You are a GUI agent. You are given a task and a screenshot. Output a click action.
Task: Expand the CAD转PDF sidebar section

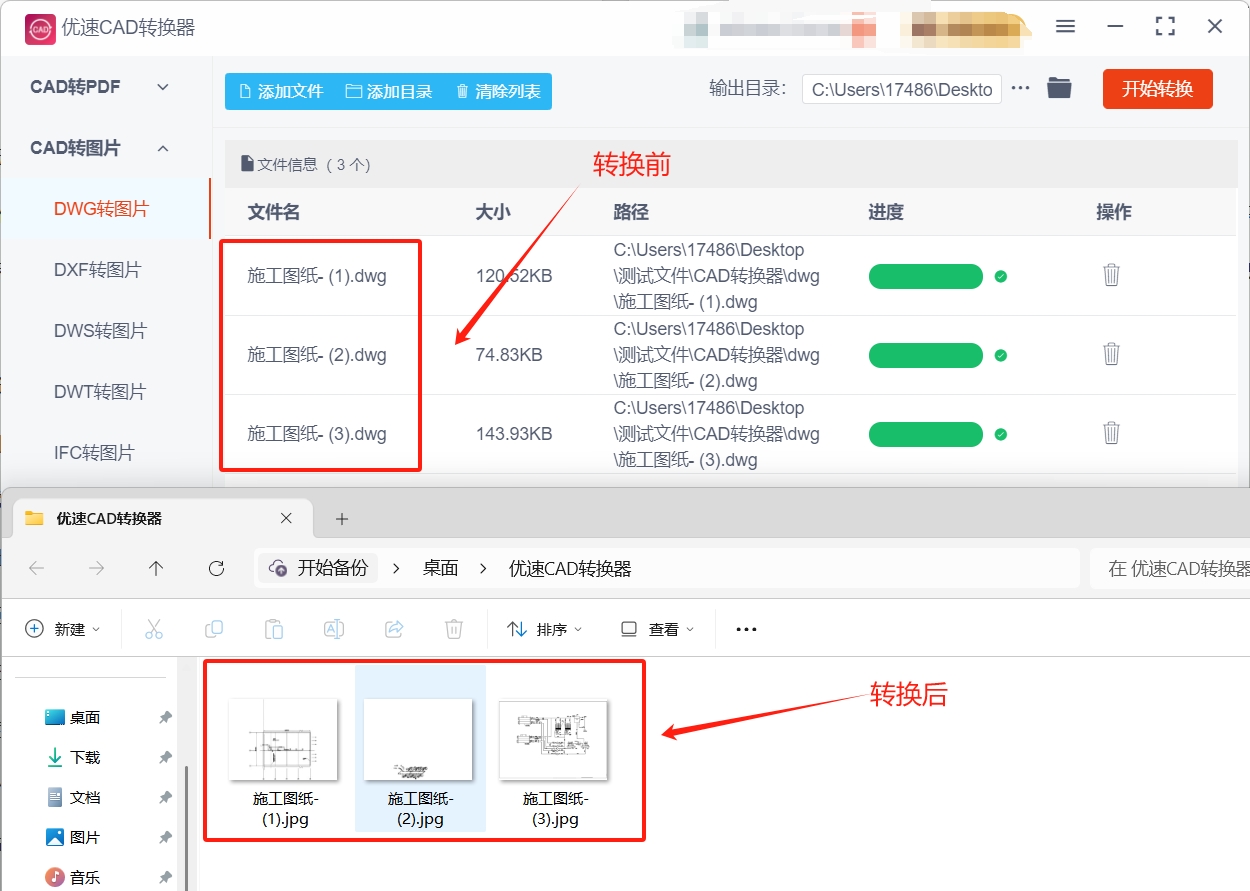tap(163, 87)
